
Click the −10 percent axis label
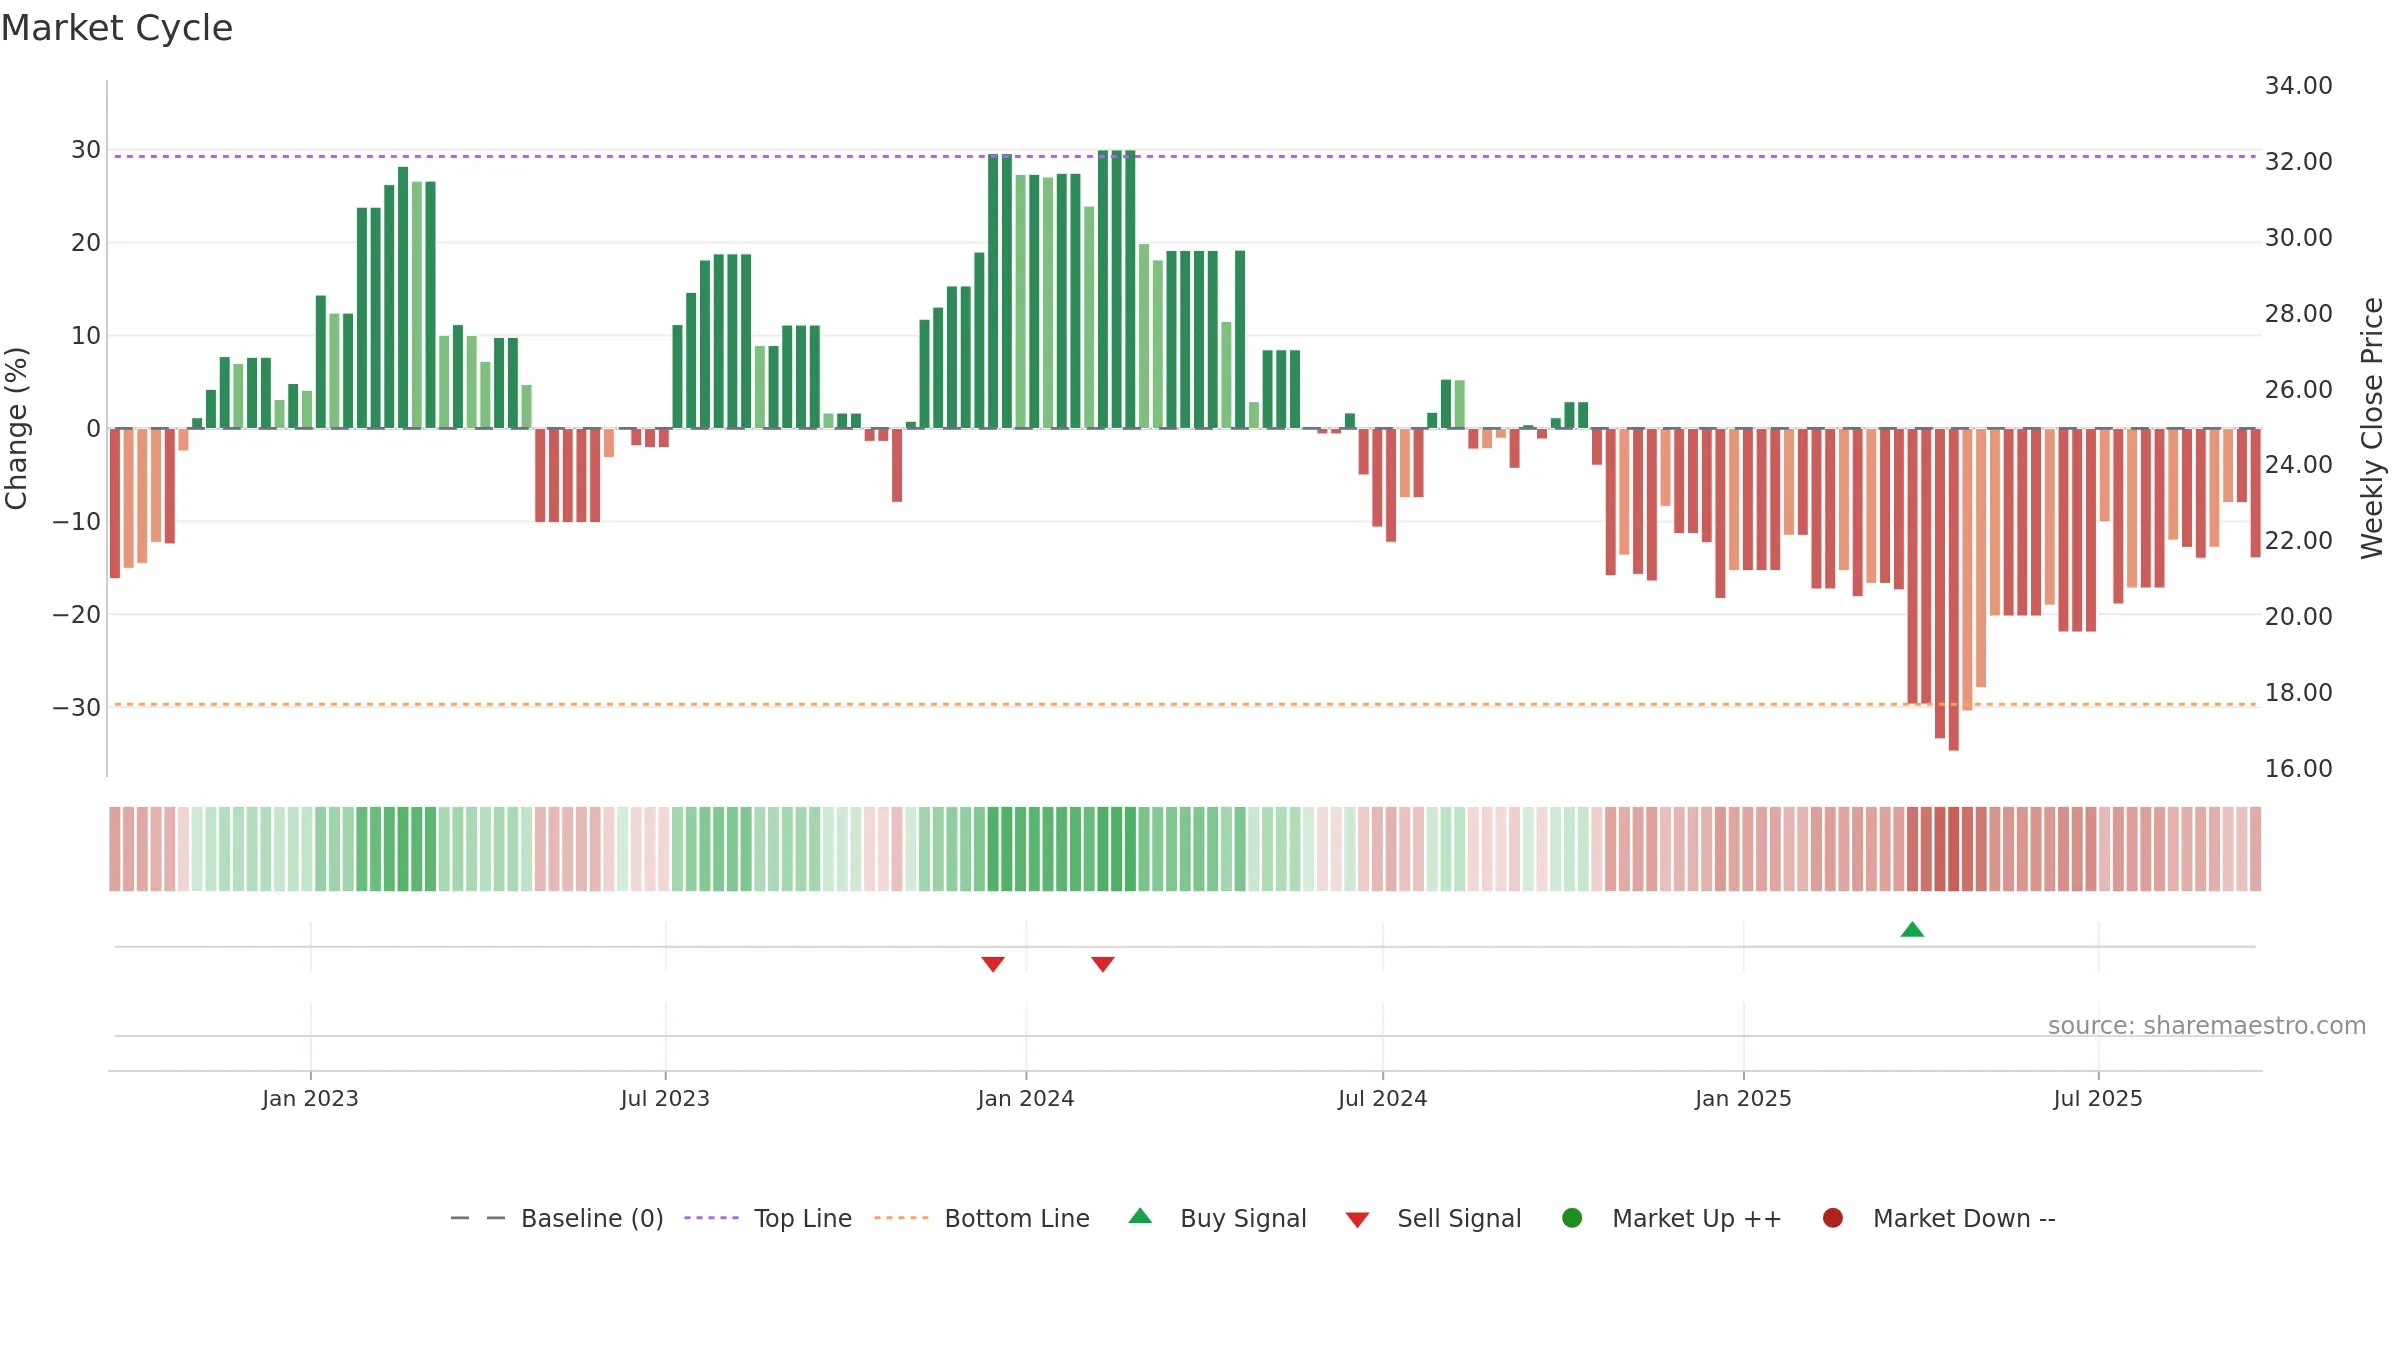[77, 522]
